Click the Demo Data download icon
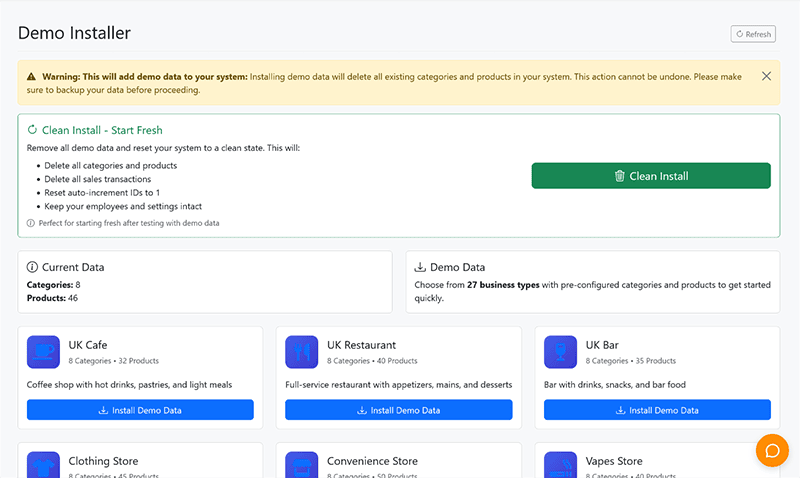Viewport: 800px width, 478px height. 420,267
